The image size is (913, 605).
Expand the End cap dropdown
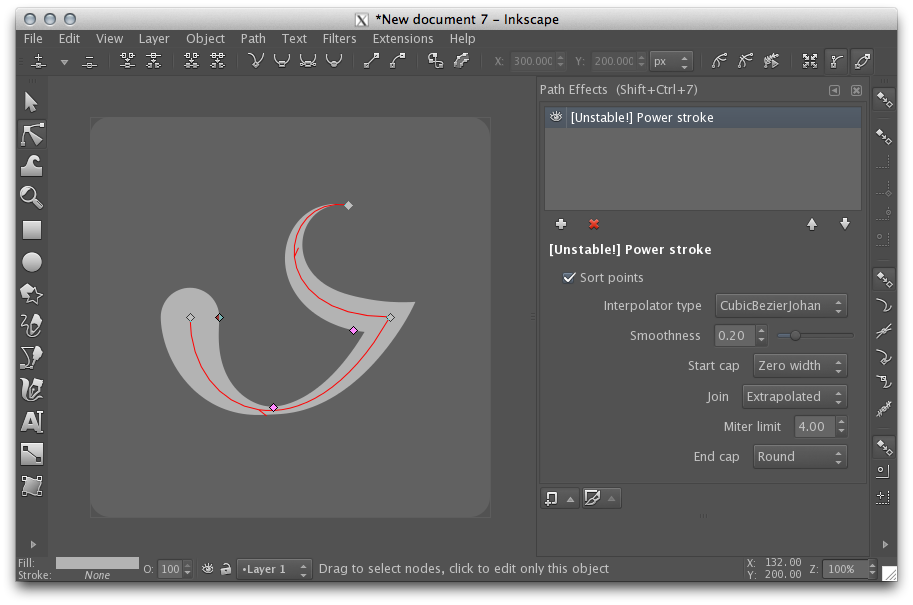800,457
